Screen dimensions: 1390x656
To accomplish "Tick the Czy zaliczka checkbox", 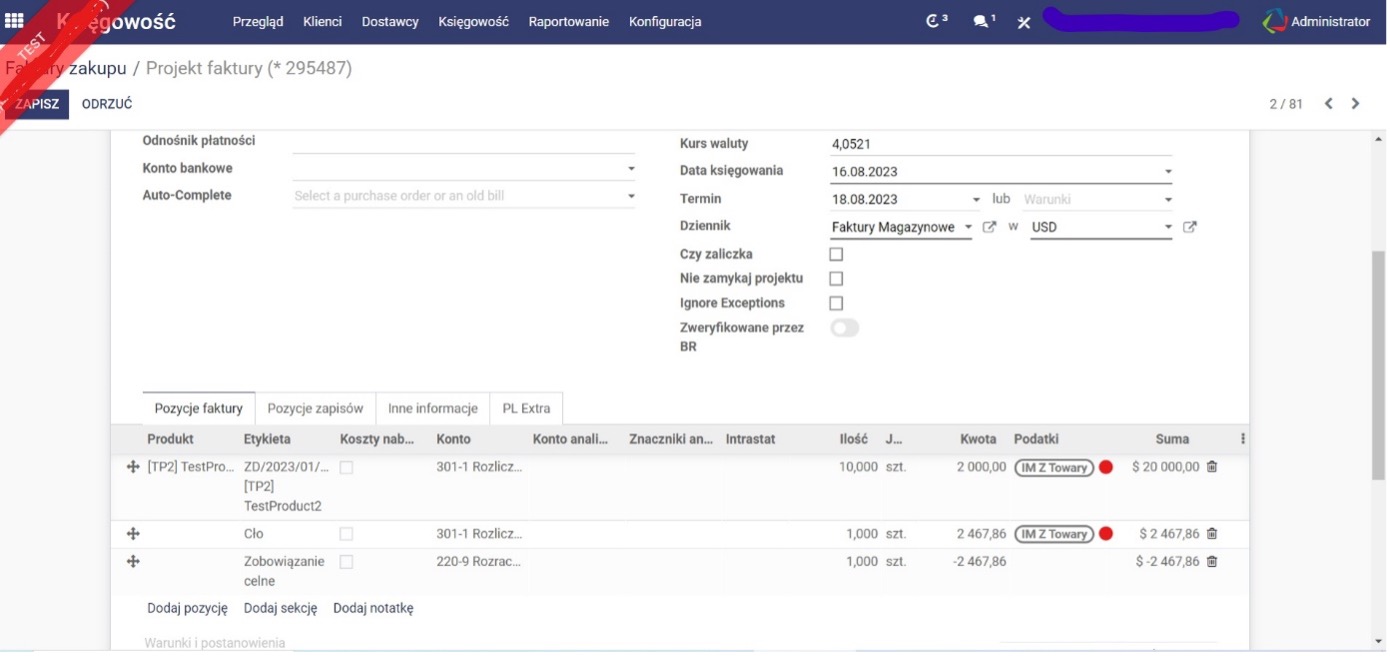I will (837, 255).
